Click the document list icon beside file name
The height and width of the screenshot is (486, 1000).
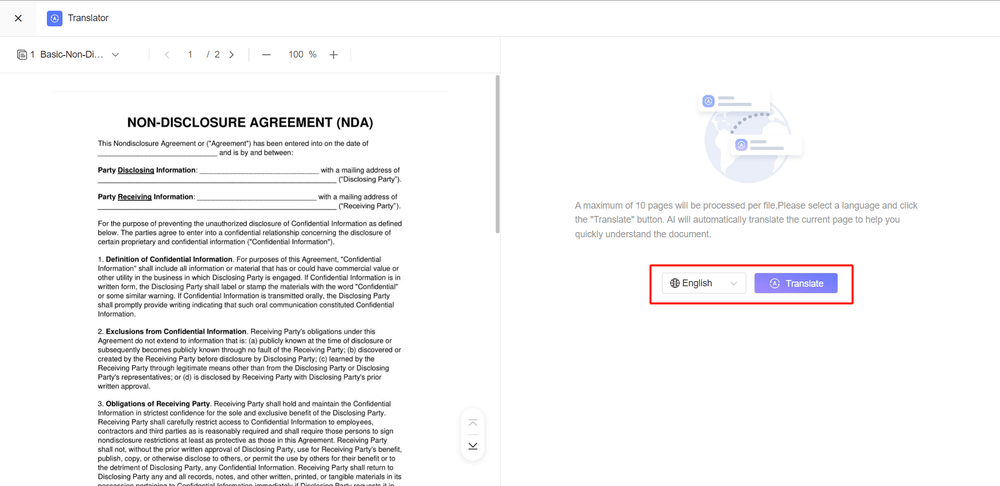[22, 55]
